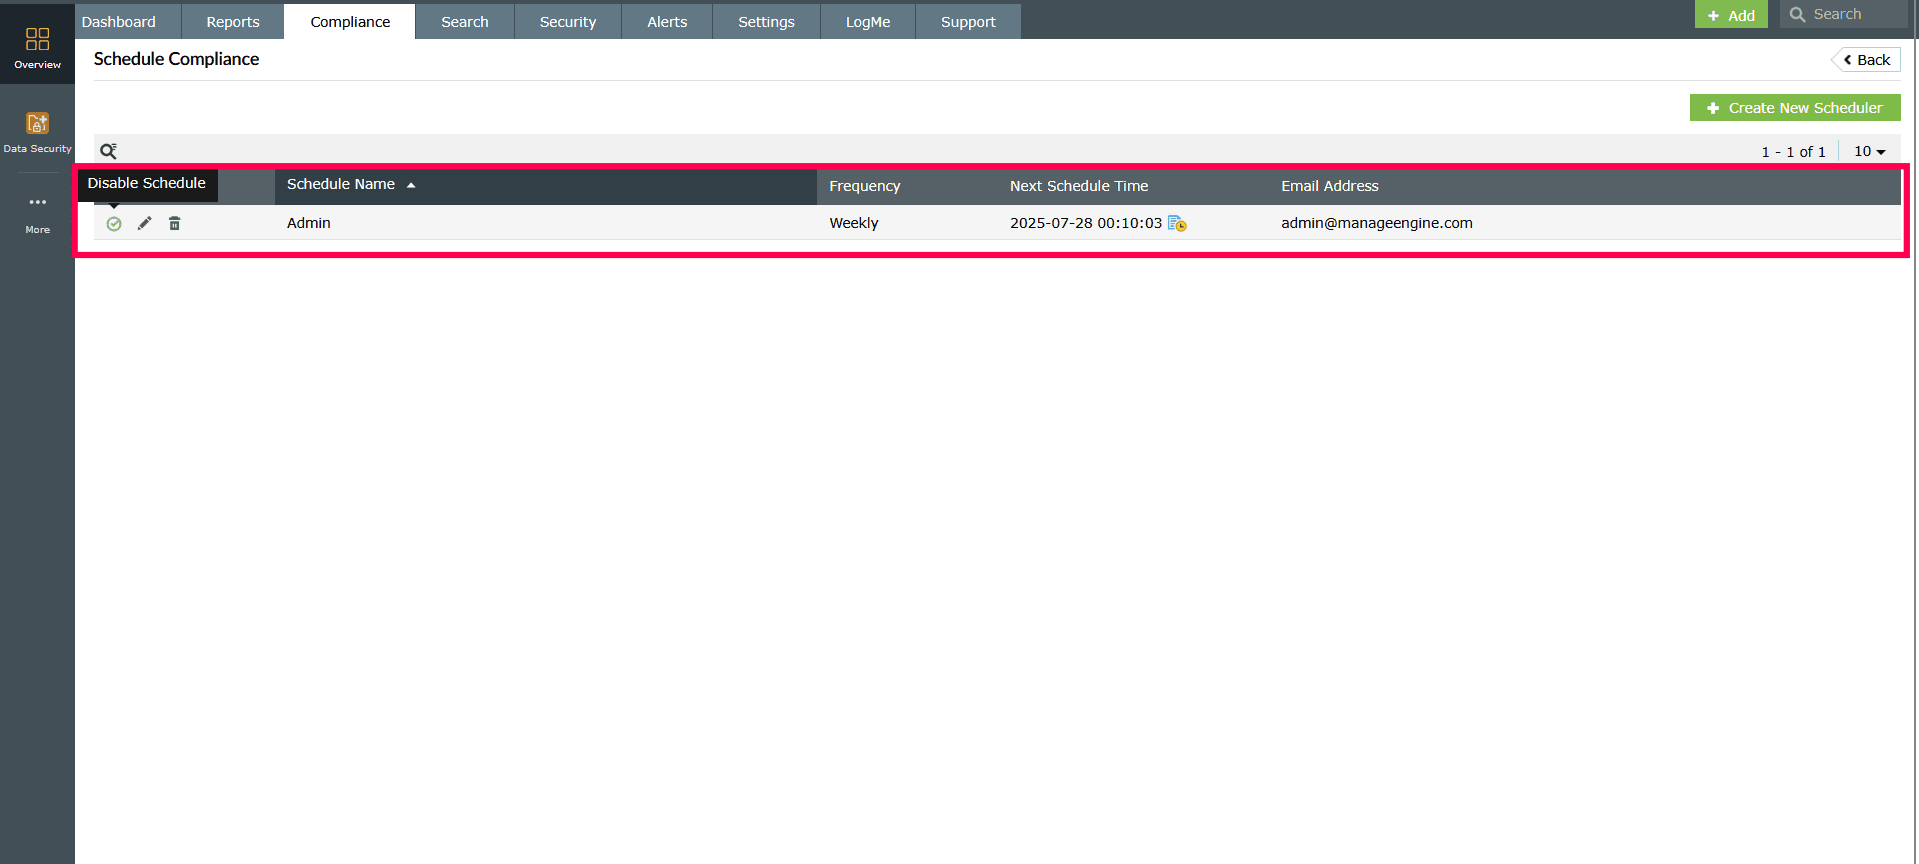
Task: Sort by Schedule Name column header
Action: click(x=546, y=185)
